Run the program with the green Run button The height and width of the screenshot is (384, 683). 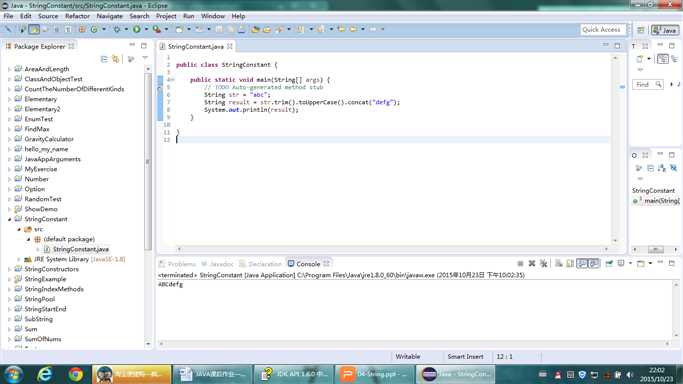tap(136, 29)
